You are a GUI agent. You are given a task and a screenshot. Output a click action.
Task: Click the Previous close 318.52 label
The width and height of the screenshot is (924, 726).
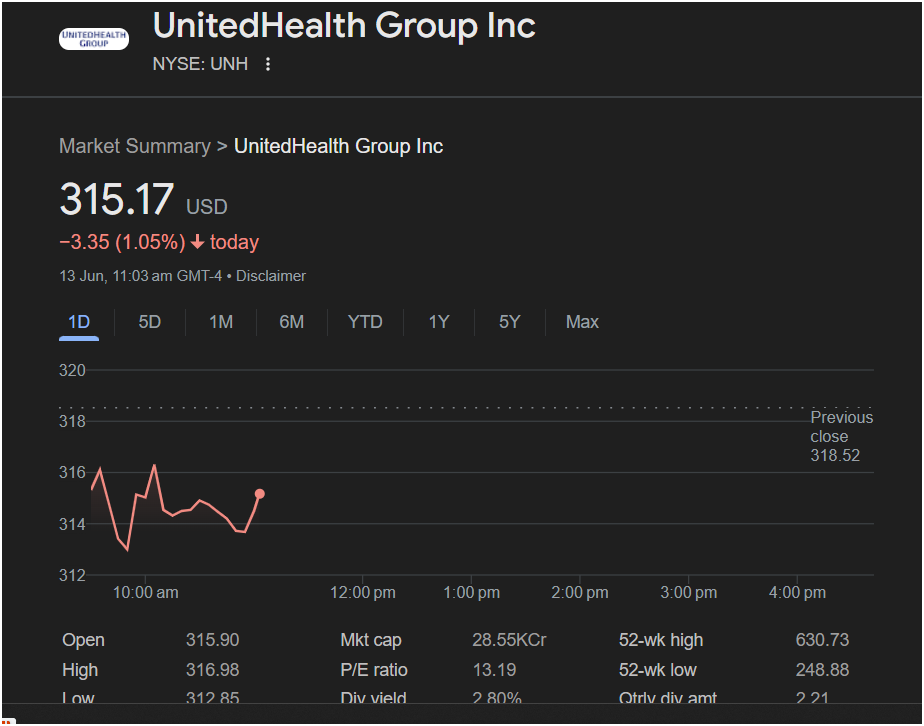point(842,436)
